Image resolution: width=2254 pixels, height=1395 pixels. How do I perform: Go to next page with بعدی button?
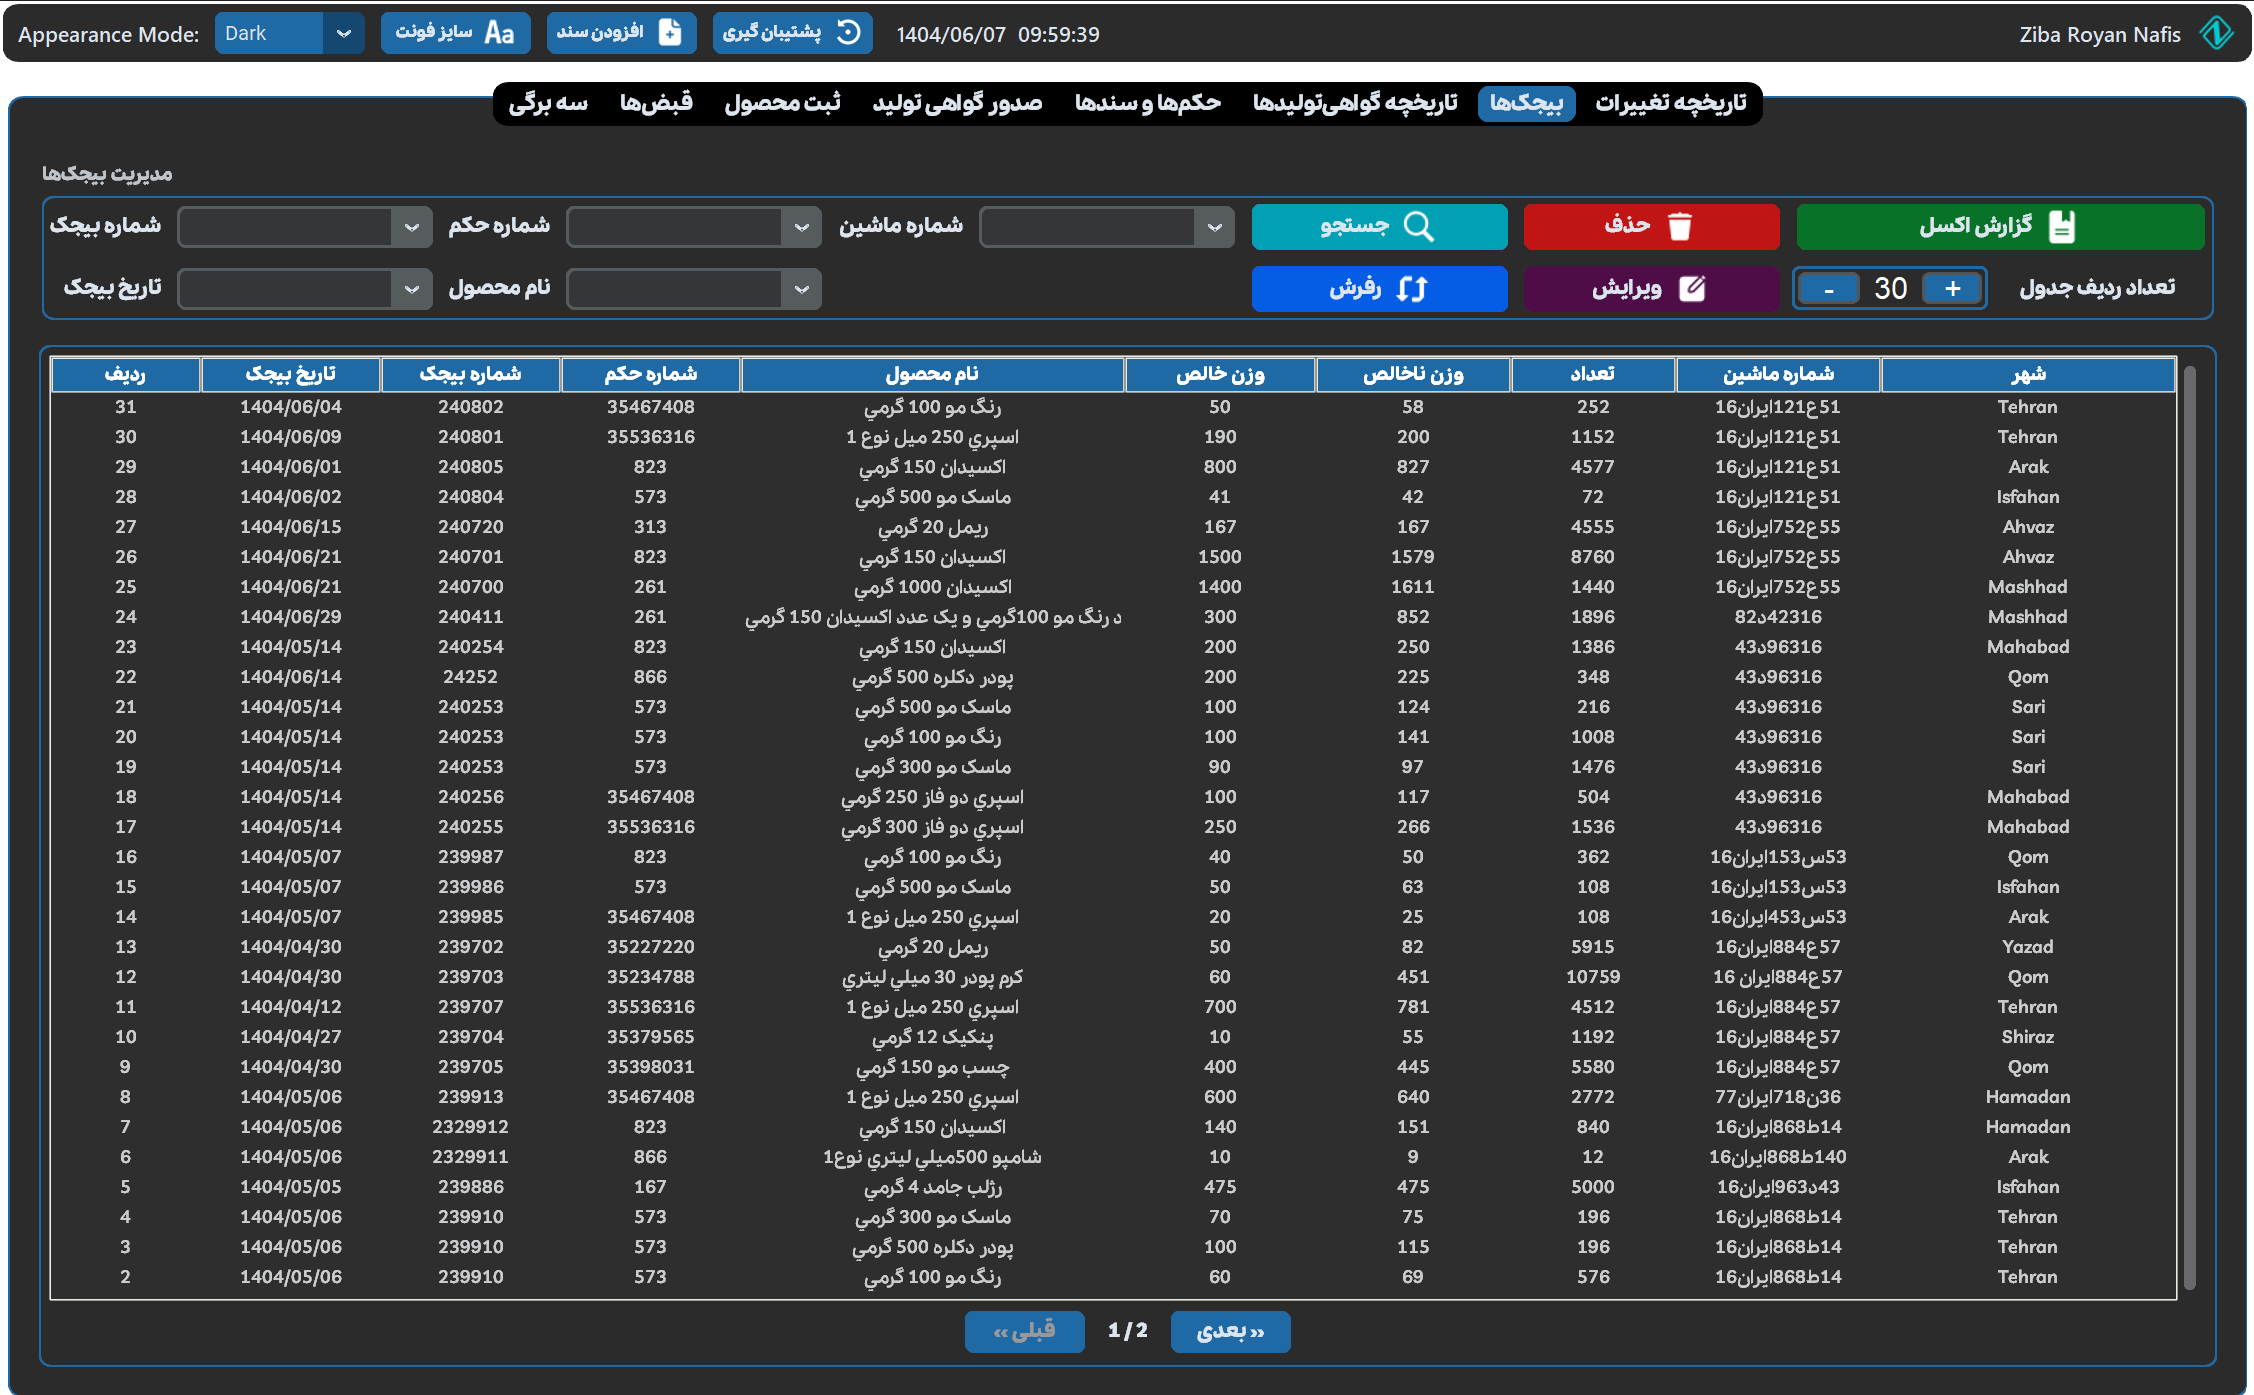[x=1230, y=1331]
